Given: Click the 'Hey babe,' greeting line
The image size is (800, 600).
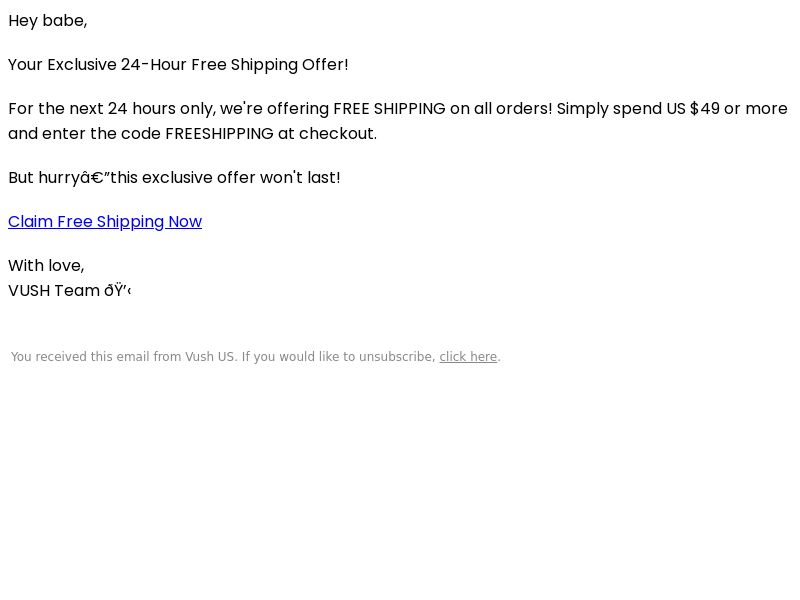Looking at the screenshot, I should [x=48, y=21].
